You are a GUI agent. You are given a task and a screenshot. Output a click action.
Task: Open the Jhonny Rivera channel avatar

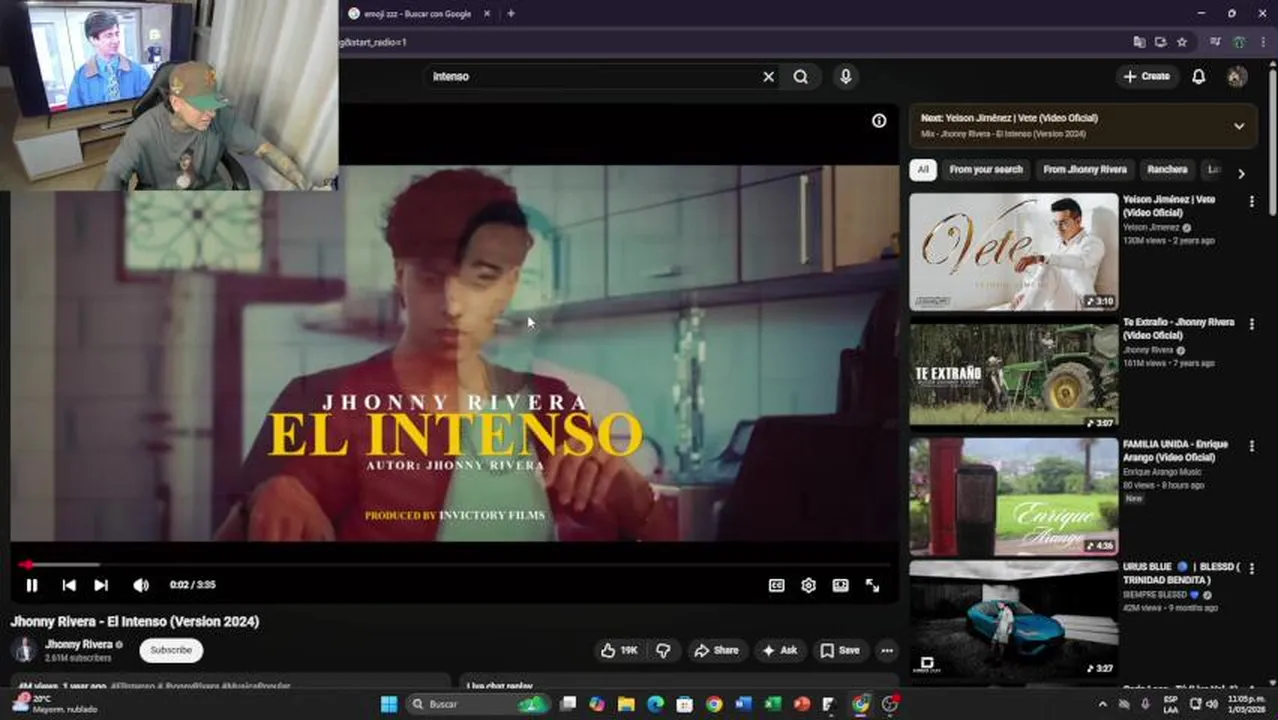click(24, 650)
